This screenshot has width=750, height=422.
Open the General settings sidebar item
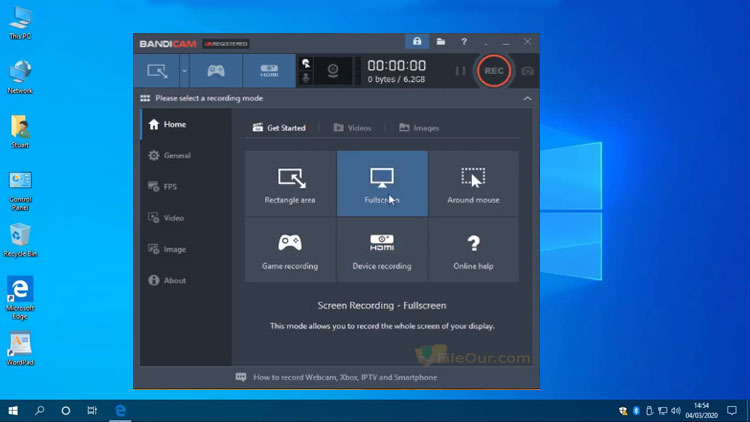pyautogui.click(x=187, y=155)
